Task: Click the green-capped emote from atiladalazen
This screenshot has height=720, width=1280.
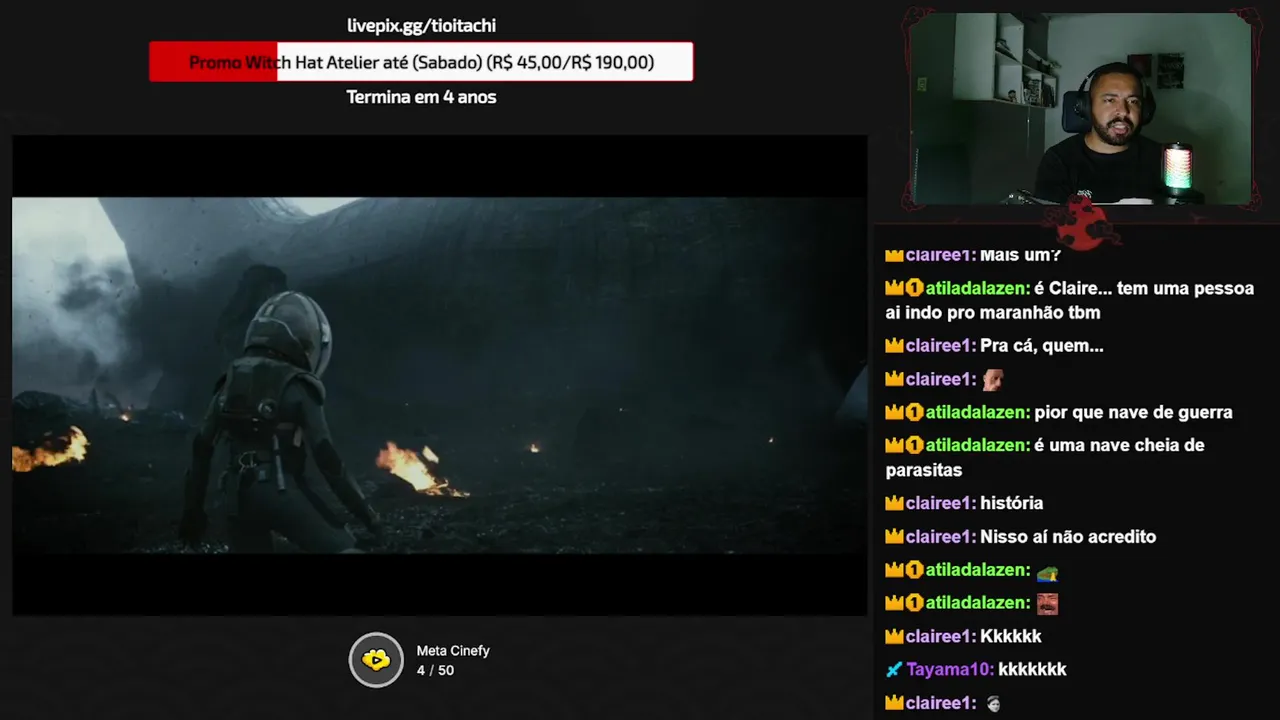Action: 1047,572
